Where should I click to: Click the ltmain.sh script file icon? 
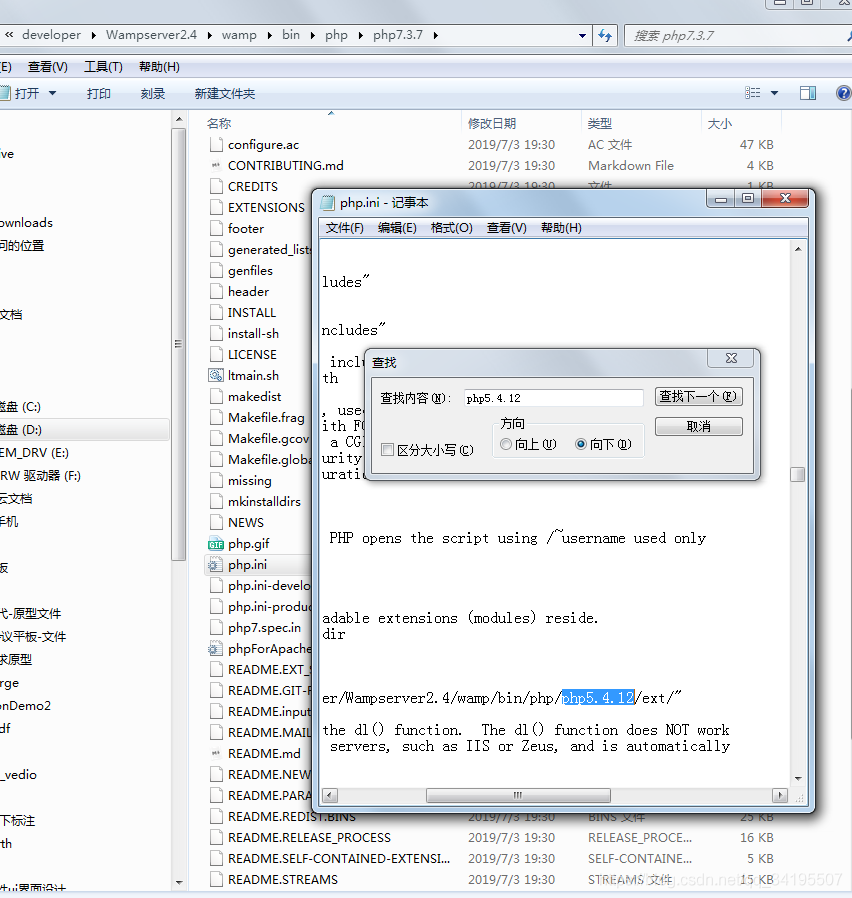(215, 376)
